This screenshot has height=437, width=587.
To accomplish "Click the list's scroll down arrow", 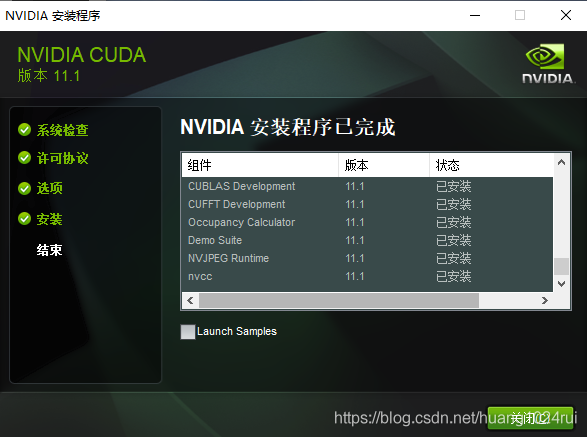I will click(x=561, y=283).
